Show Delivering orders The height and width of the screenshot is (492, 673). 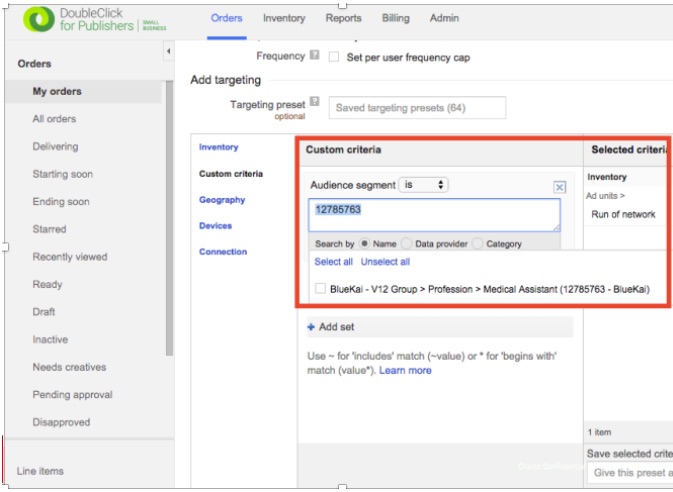coord(55,146)
